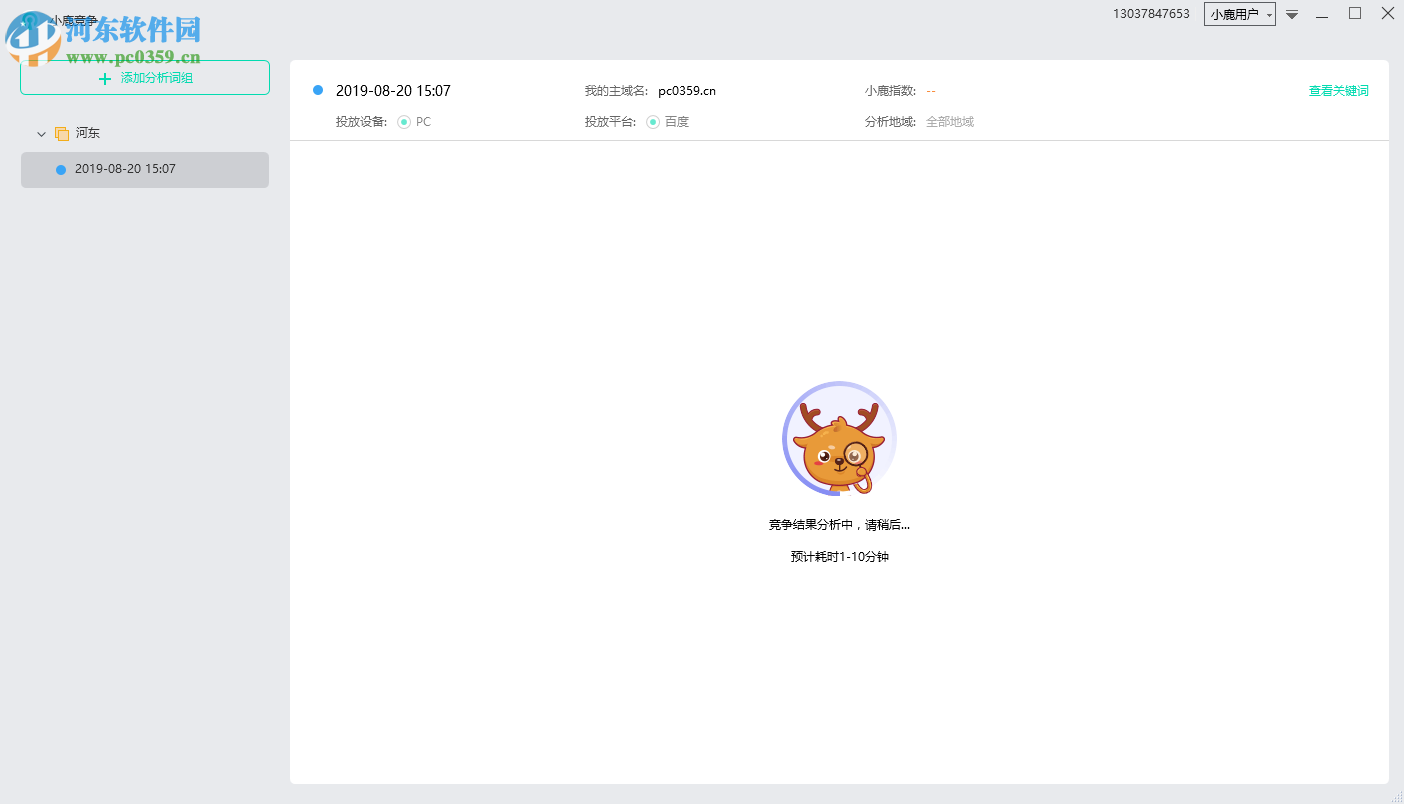Screen dimensions: 1404x804
Task: Collapse the 河东 group using its chevron
Action: [41, 132]
